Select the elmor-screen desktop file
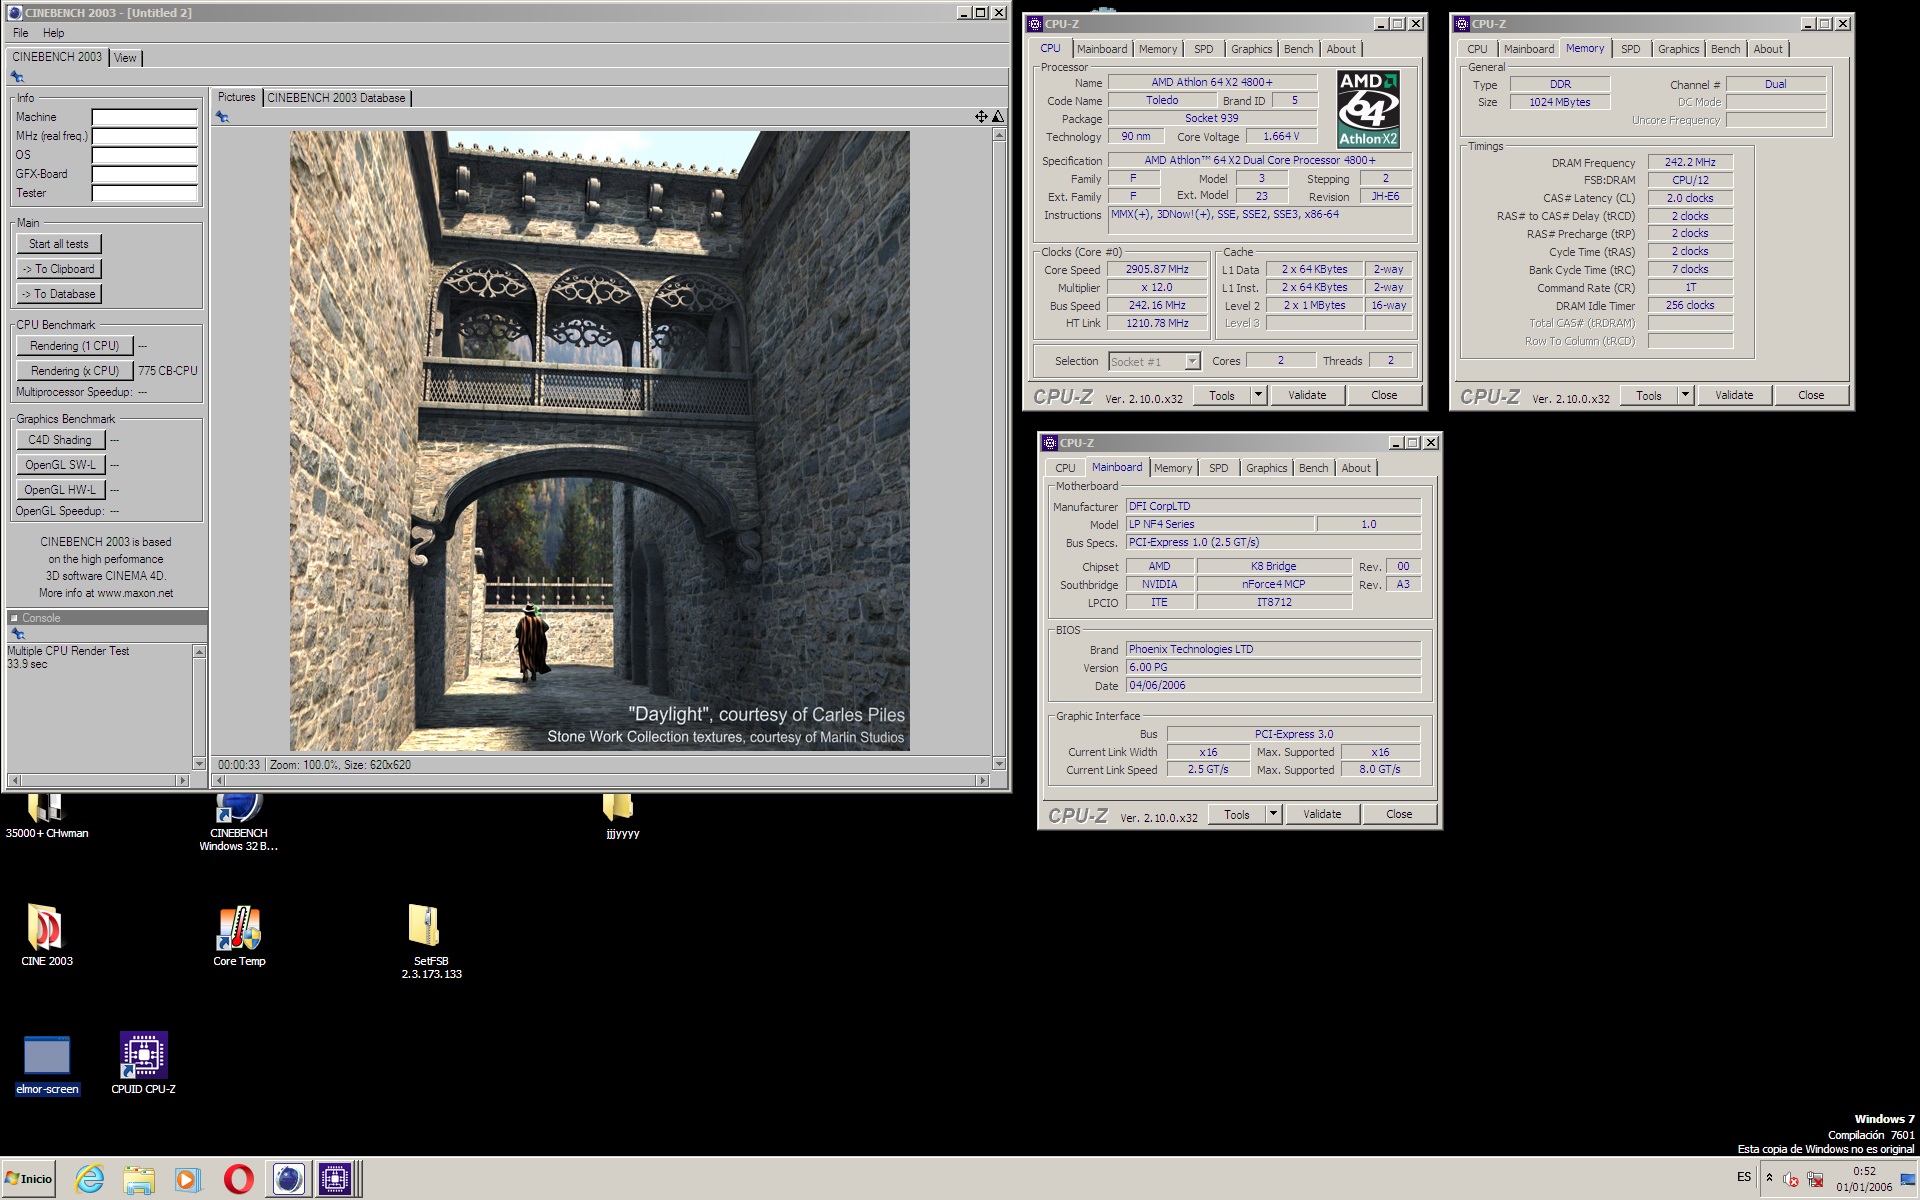 (47, 1064)
